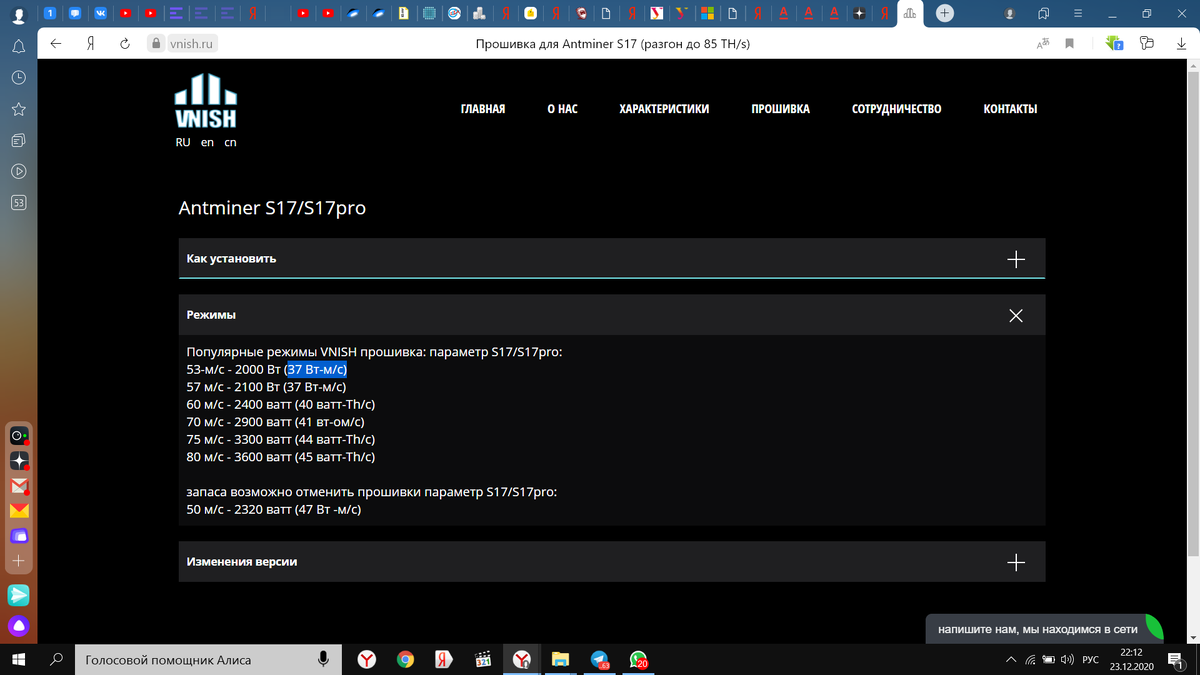The image size is (1200, 675).
Task: Click the scrollbar down arrow
Action: (1192, 638)
